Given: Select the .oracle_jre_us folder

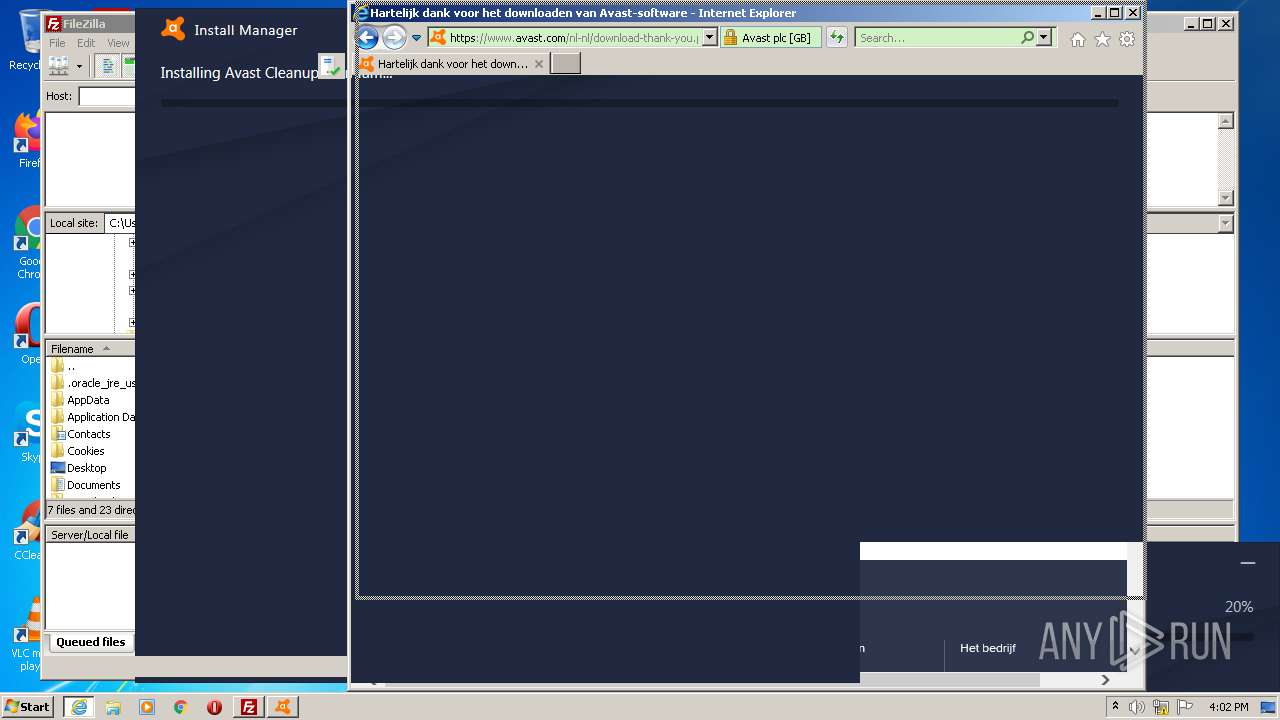Looking at the screenshot, I should click(92, 383).
